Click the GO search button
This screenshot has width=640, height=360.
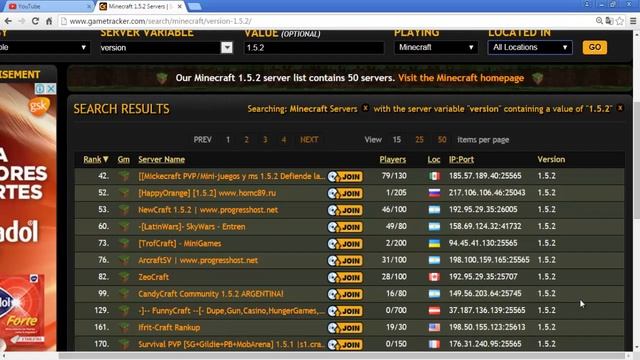coord(595,47)
